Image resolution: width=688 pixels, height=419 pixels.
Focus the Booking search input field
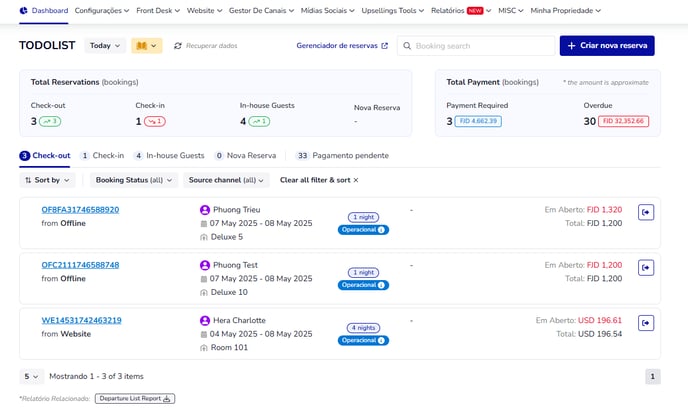pos(476,46)
